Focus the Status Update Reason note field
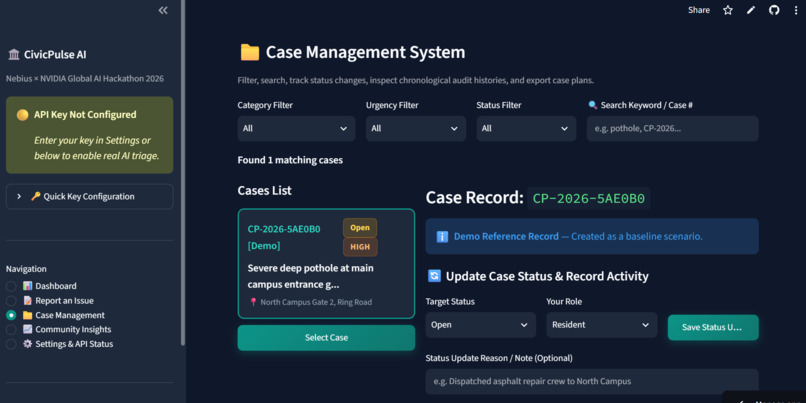The height and width of the screenshot is (403, 806). 592,381
